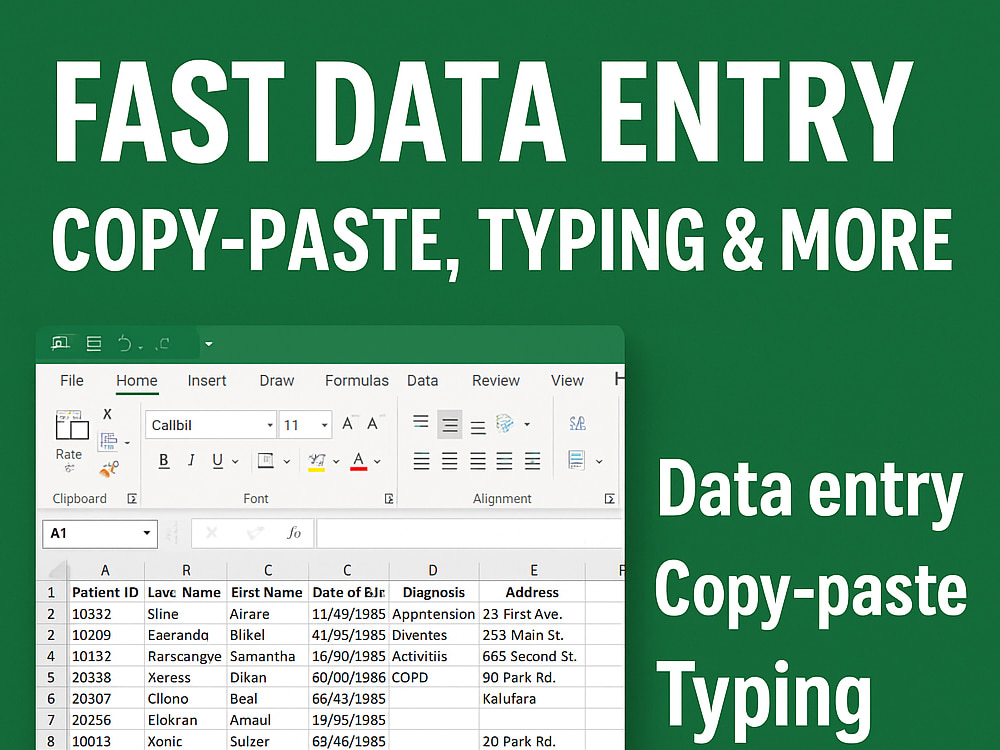Click the Orientation text angle icon

pos(504,423)
